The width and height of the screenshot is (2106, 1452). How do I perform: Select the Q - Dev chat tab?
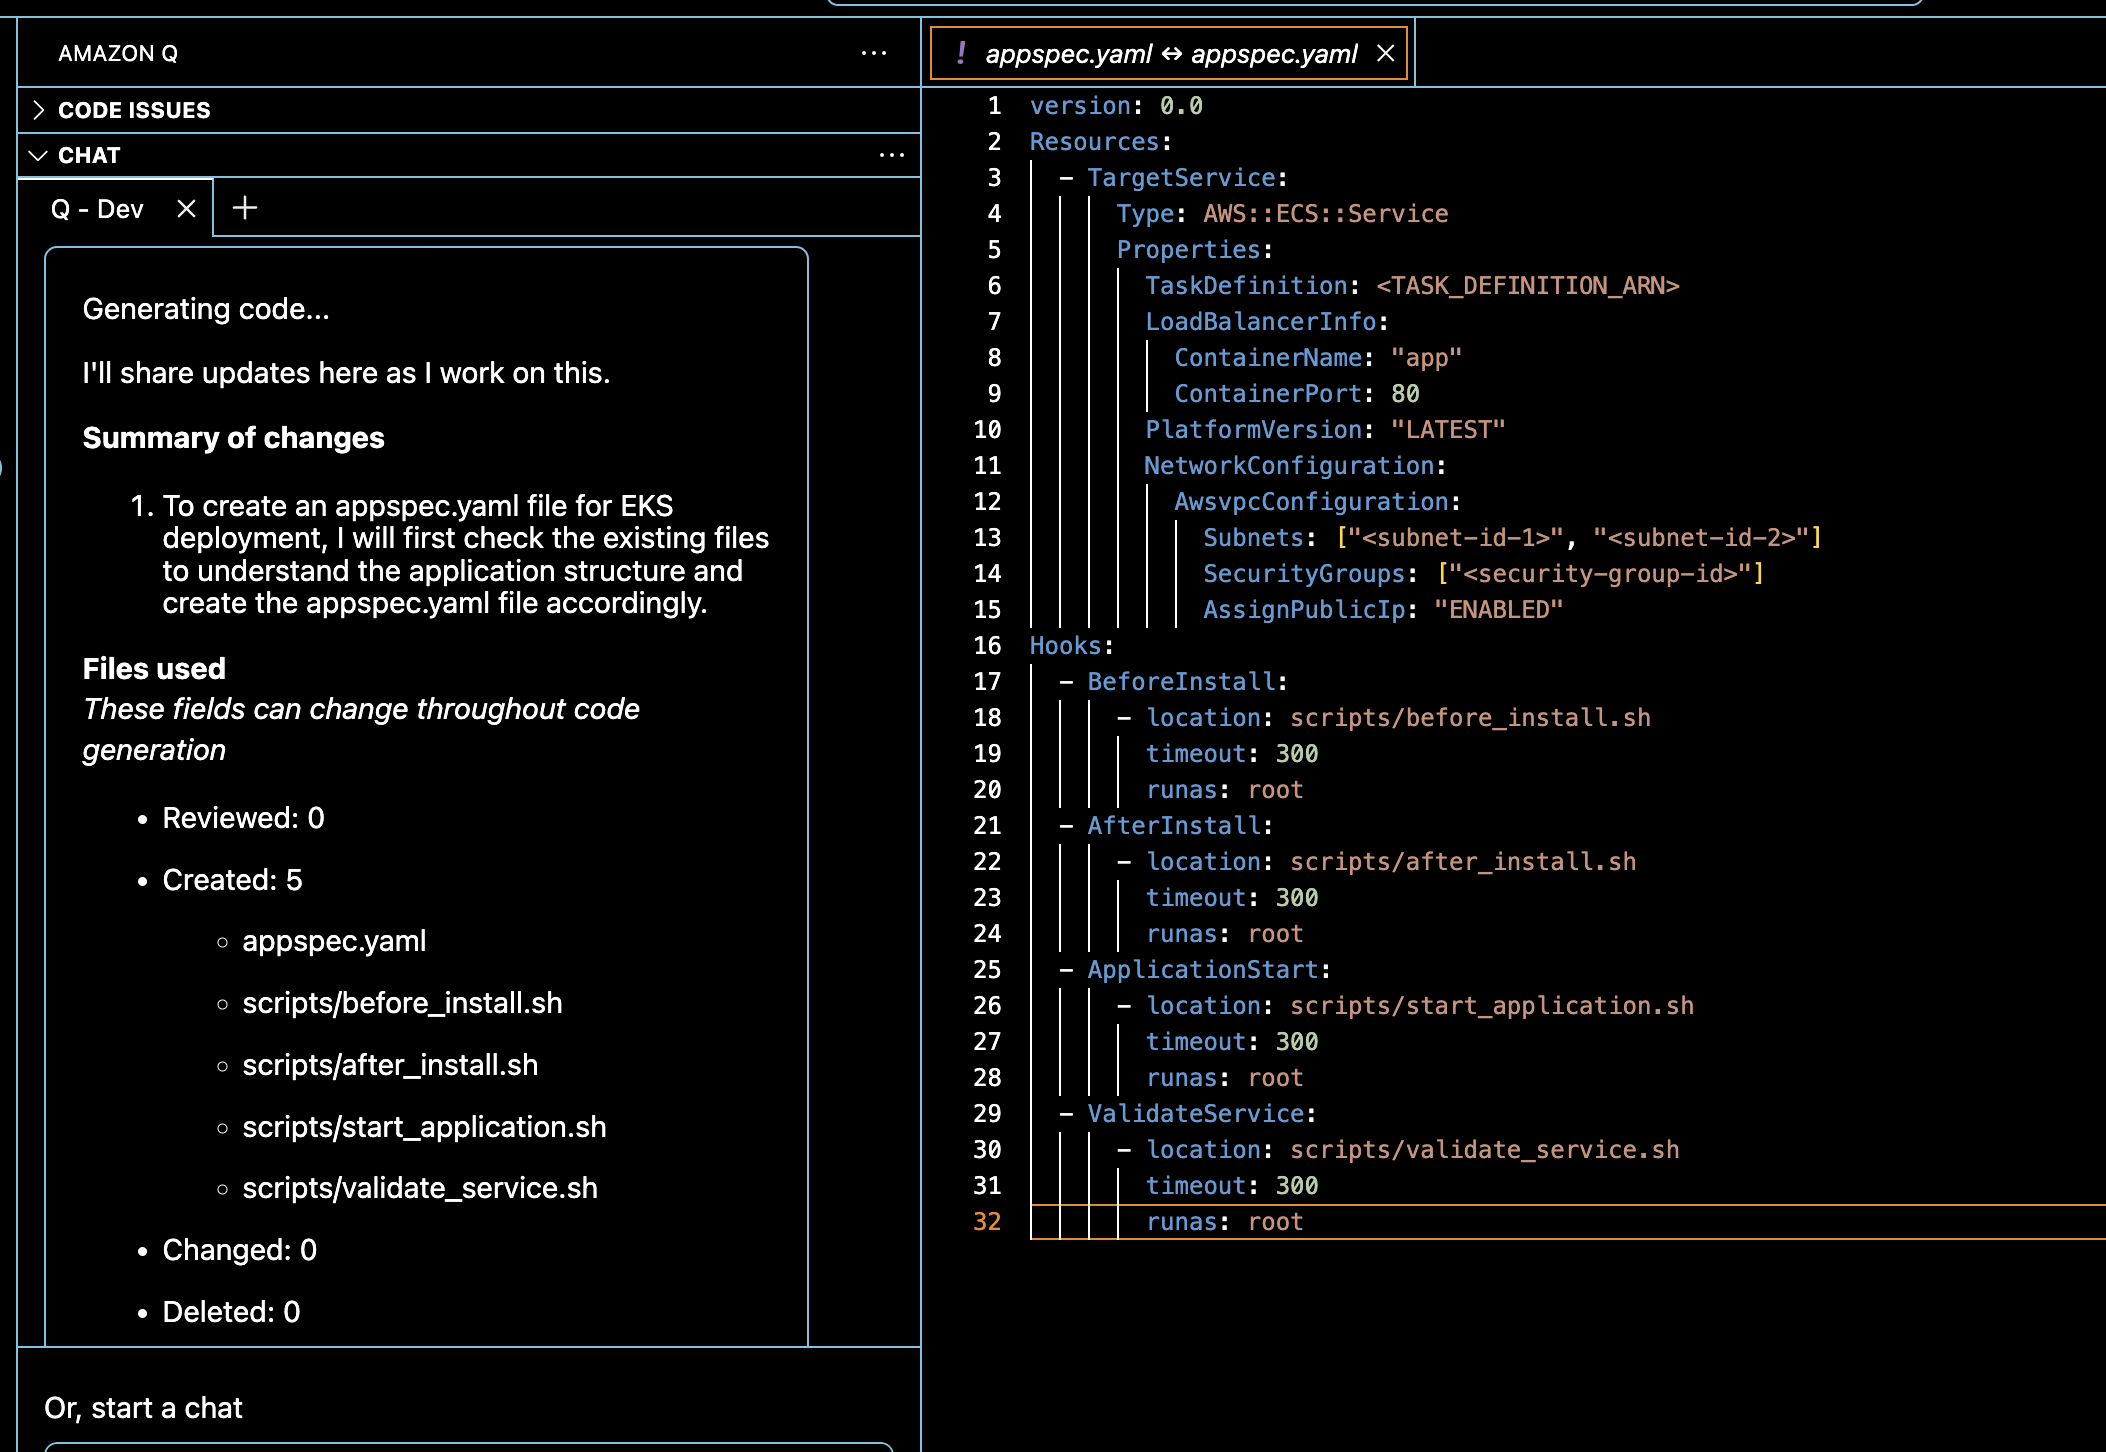tap(98, 209)
